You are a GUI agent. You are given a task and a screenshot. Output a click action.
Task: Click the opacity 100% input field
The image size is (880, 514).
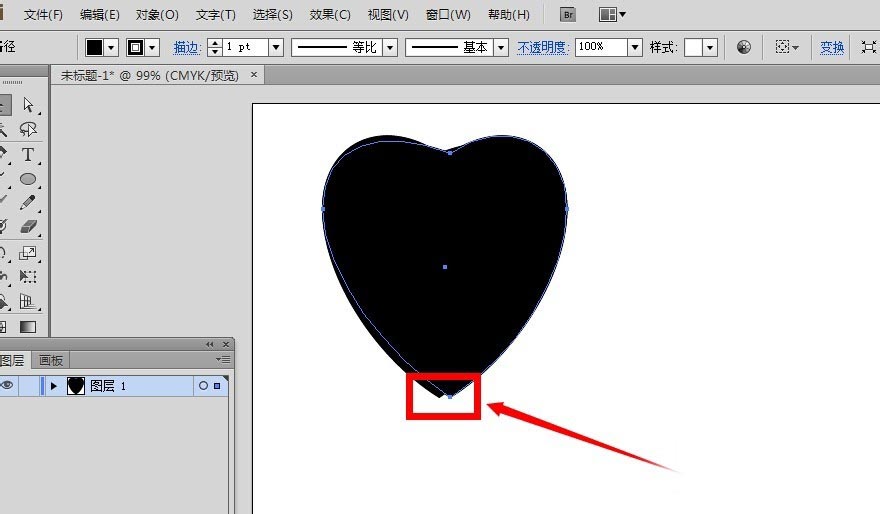click(x=602, y=48)
